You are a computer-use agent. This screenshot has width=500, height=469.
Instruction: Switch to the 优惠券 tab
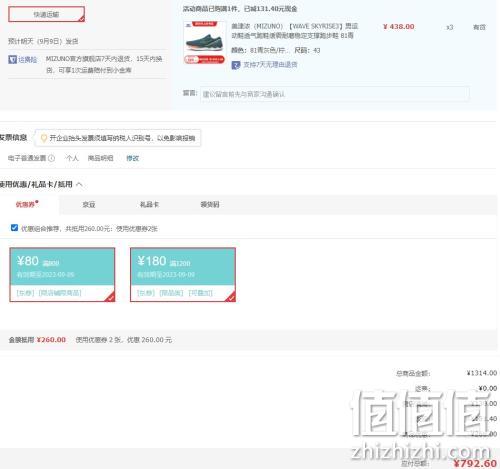27,204
